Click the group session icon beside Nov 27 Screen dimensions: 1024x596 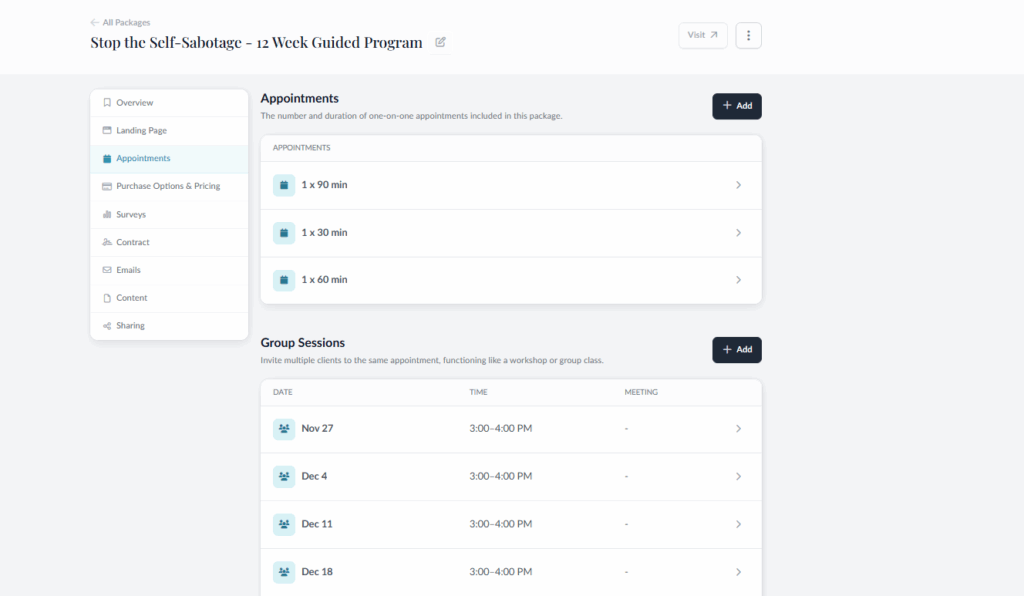[284, 428]
